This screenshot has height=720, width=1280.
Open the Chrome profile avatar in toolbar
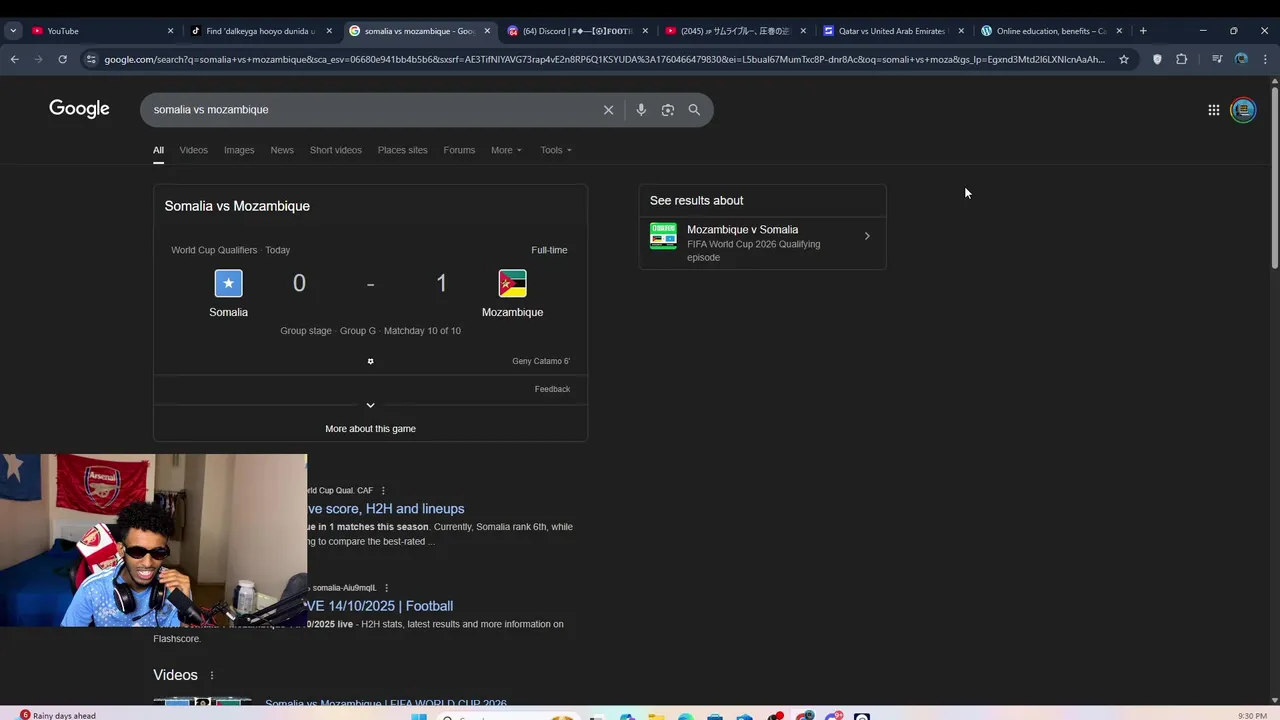[x=1241, y=59]
